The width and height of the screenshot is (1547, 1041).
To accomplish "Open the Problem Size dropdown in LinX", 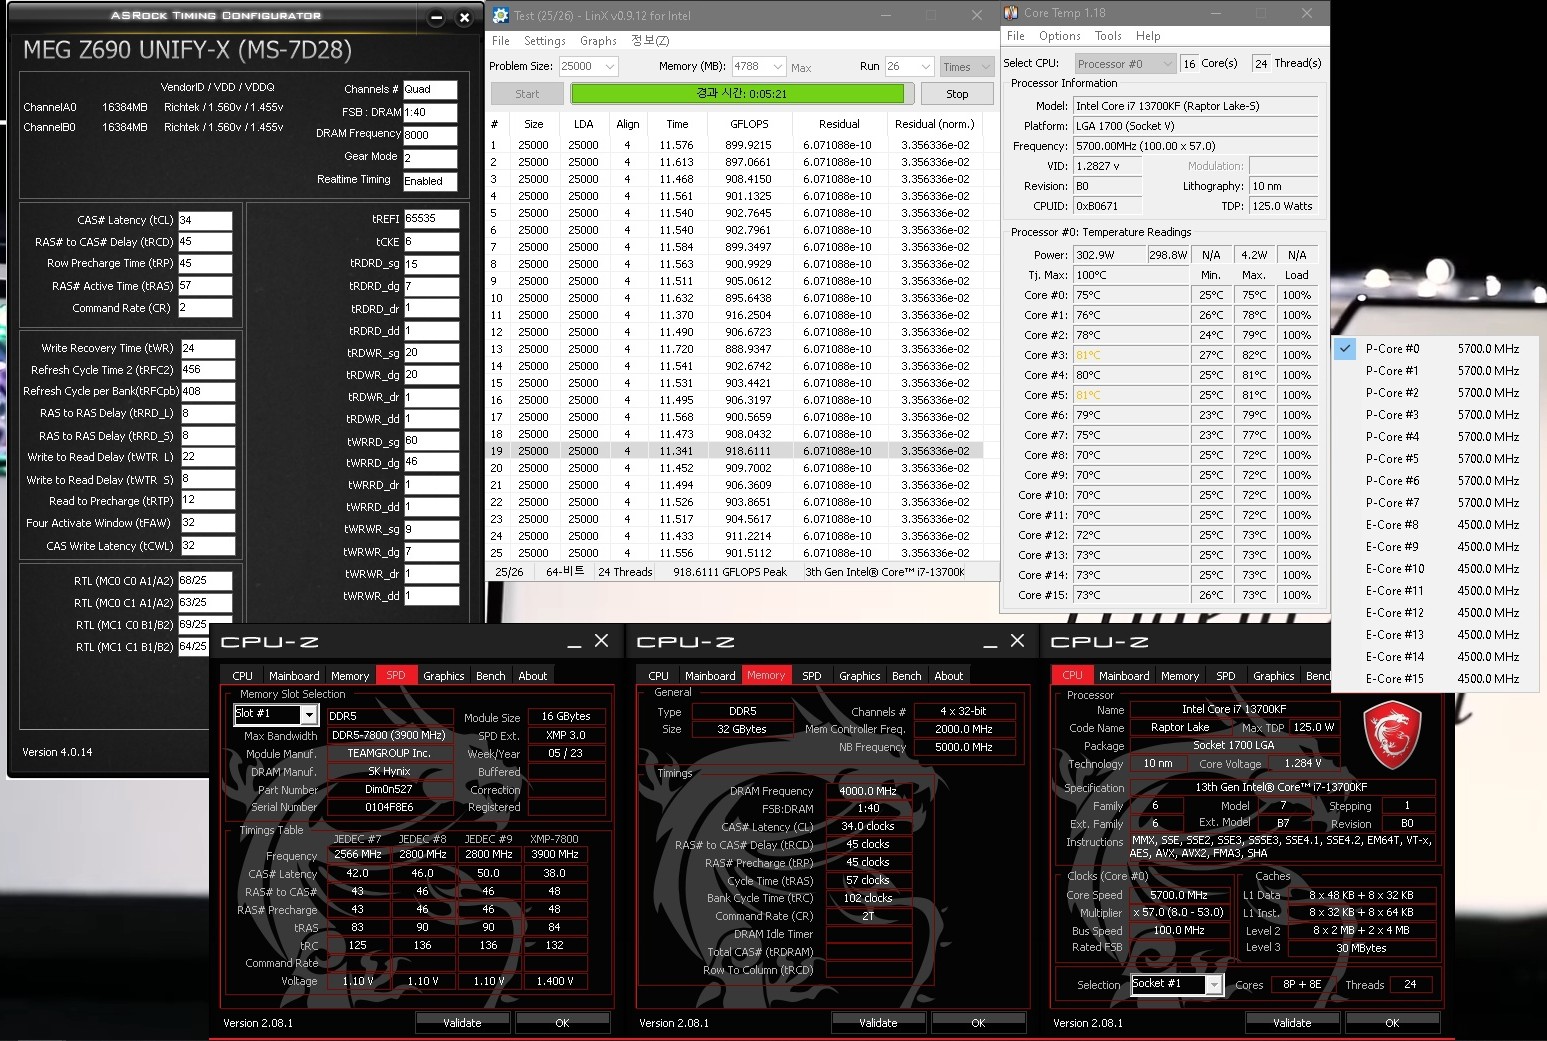I will (x=609, y=66).
